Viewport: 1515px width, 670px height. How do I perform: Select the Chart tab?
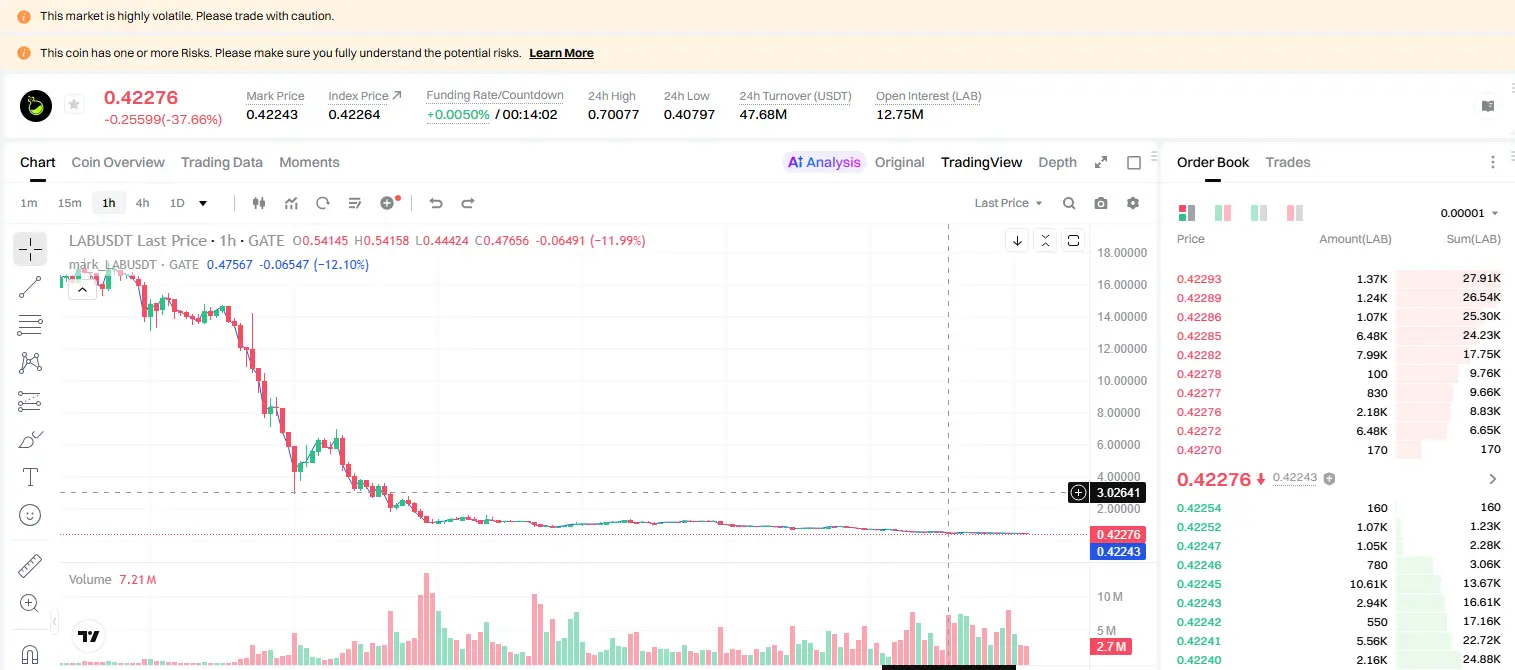pos(38,162)
